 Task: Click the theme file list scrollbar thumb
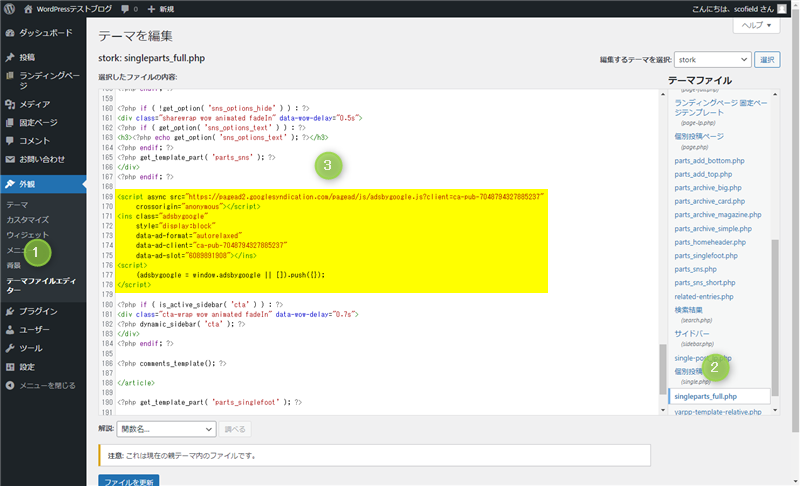point(775,317)
